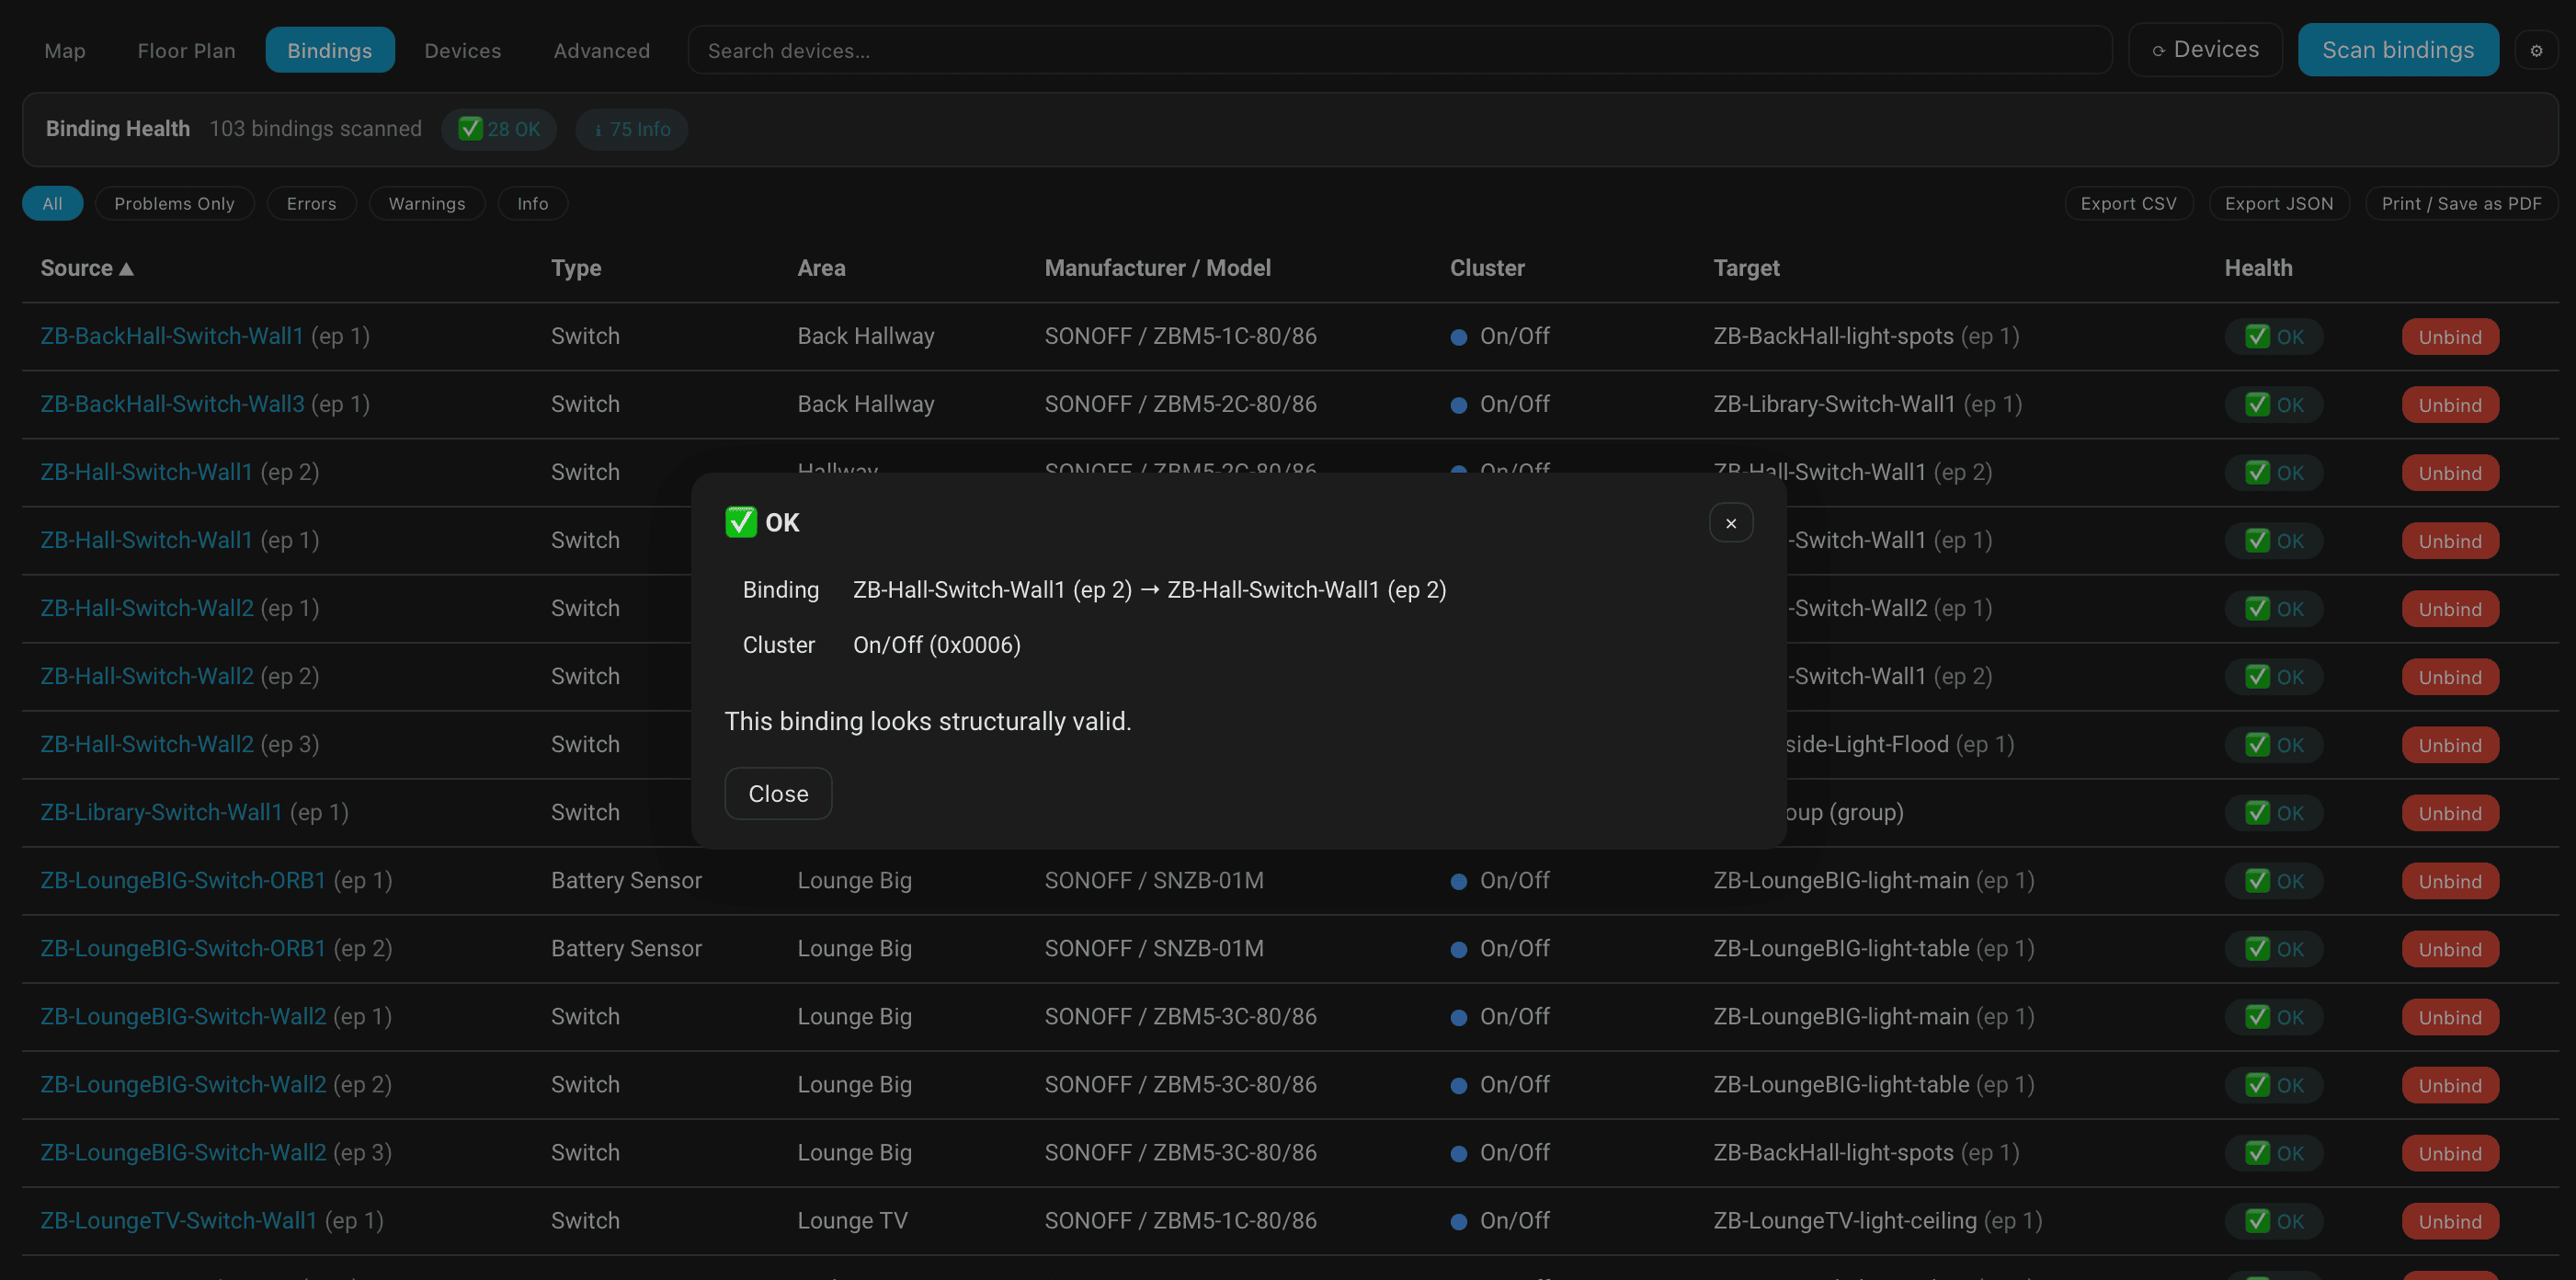Filter bindings by Errors

(x=311, y=203)
